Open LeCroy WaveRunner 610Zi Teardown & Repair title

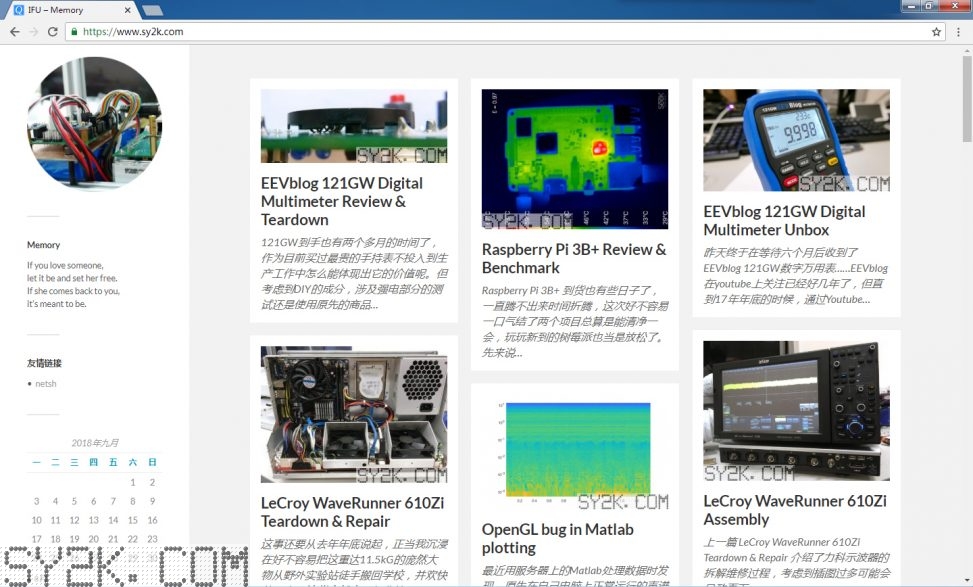(x=352, y=512)
